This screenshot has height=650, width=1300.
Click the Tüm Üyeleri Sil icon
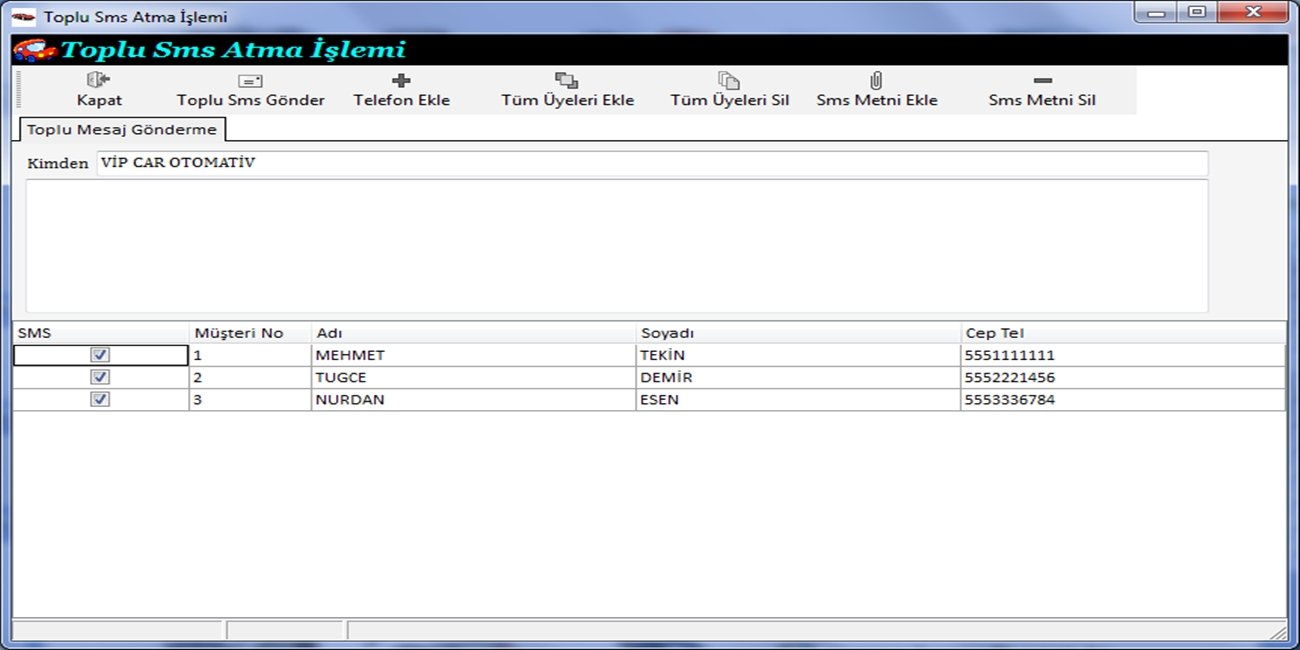pos(729,80)
